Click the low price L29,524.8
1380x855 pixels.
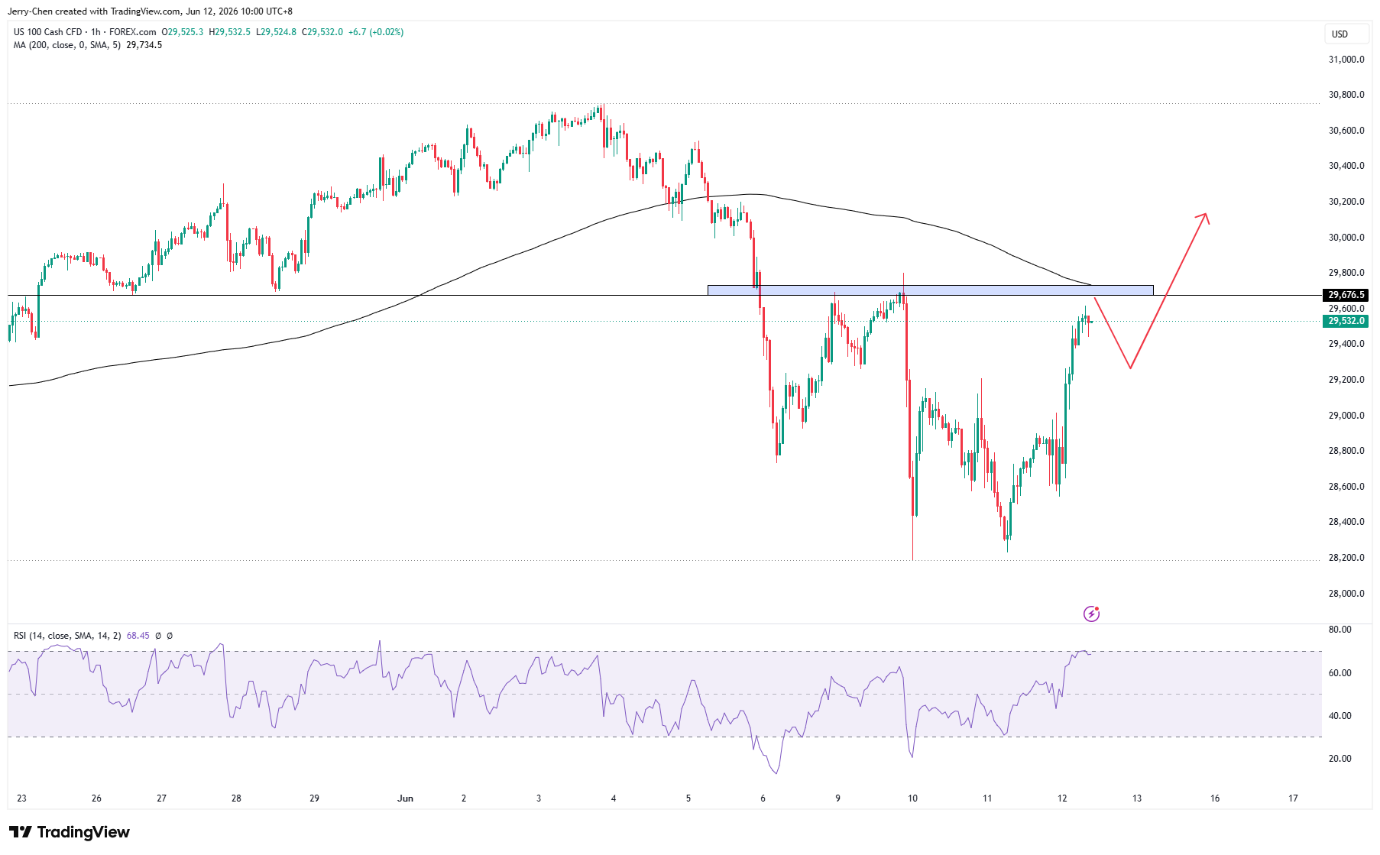point(277,32)
